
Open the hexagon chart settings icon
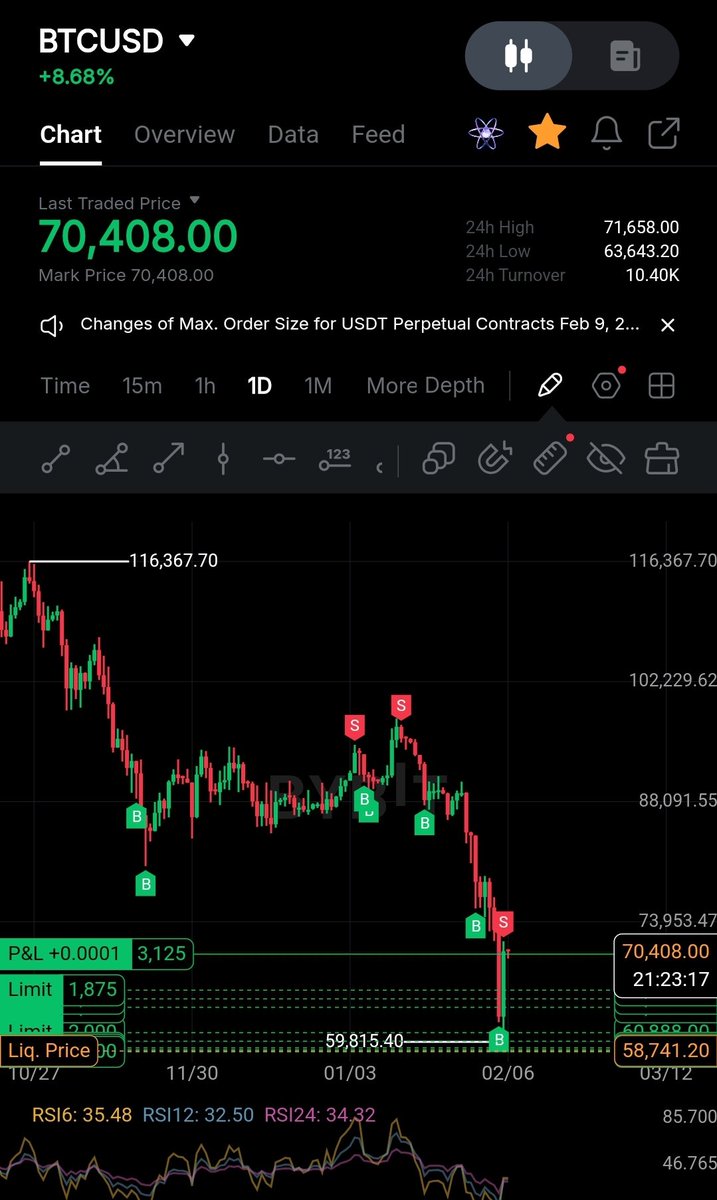tap(606, 385)
